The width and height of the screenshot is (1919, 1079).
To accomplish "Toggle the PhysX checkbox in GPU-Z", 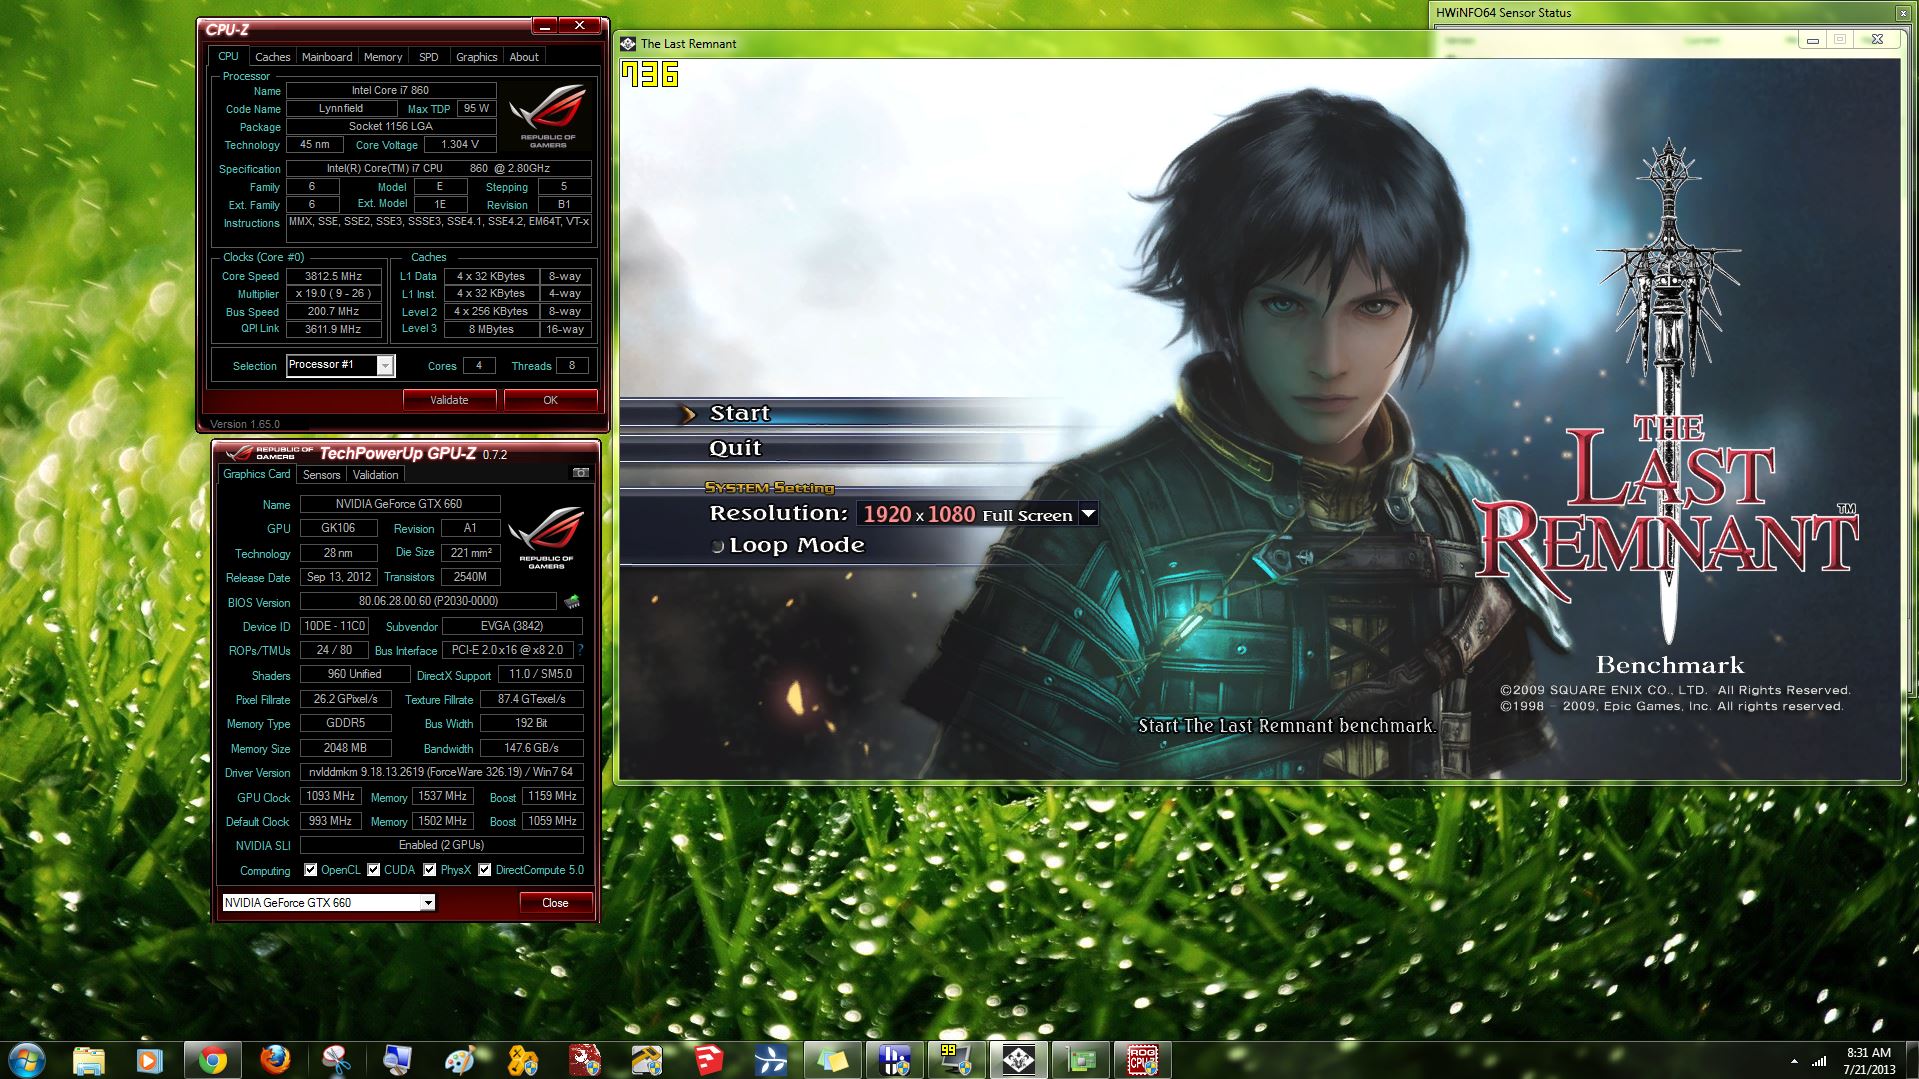I will pyautogui.click(x=430, y=870).
